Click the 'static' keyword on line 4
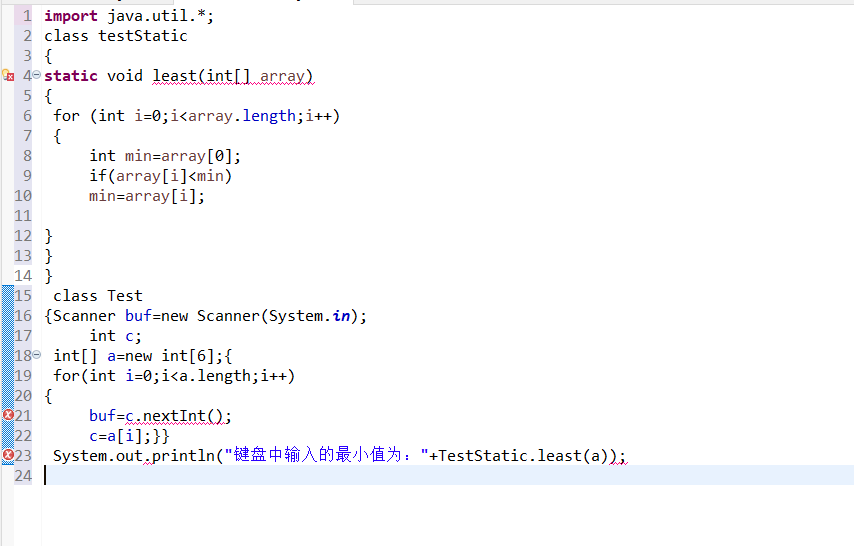This screenshot has width=854, height=546. 71,76
